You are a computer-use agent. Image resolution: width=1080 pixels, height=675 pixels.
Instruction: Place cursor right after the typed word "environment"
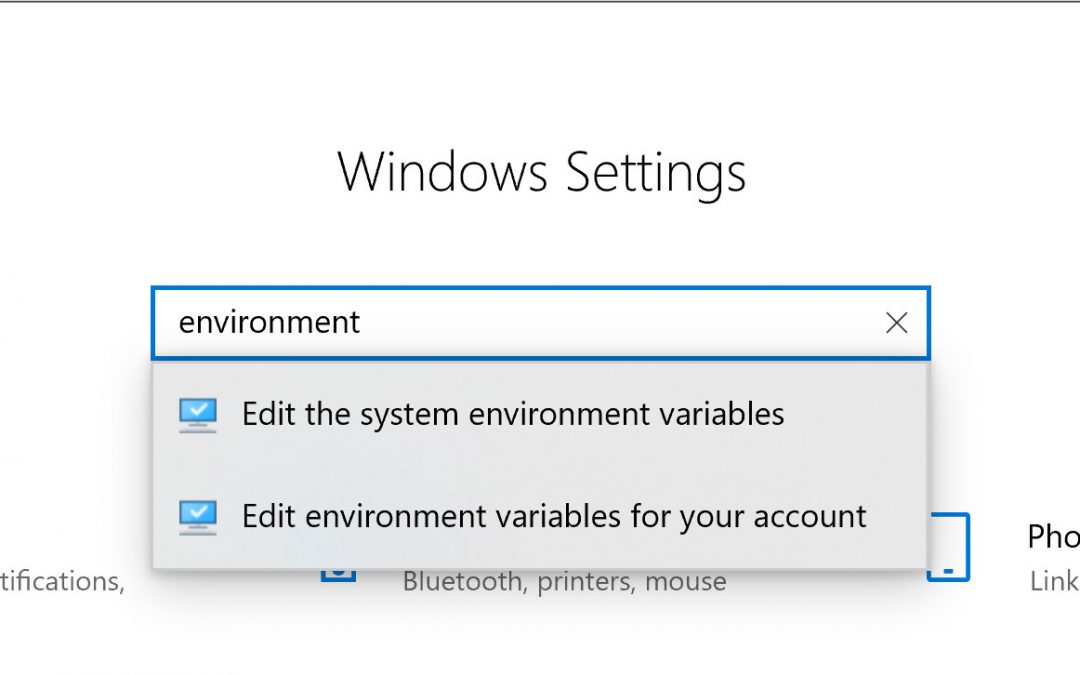[x=362, y=323]
